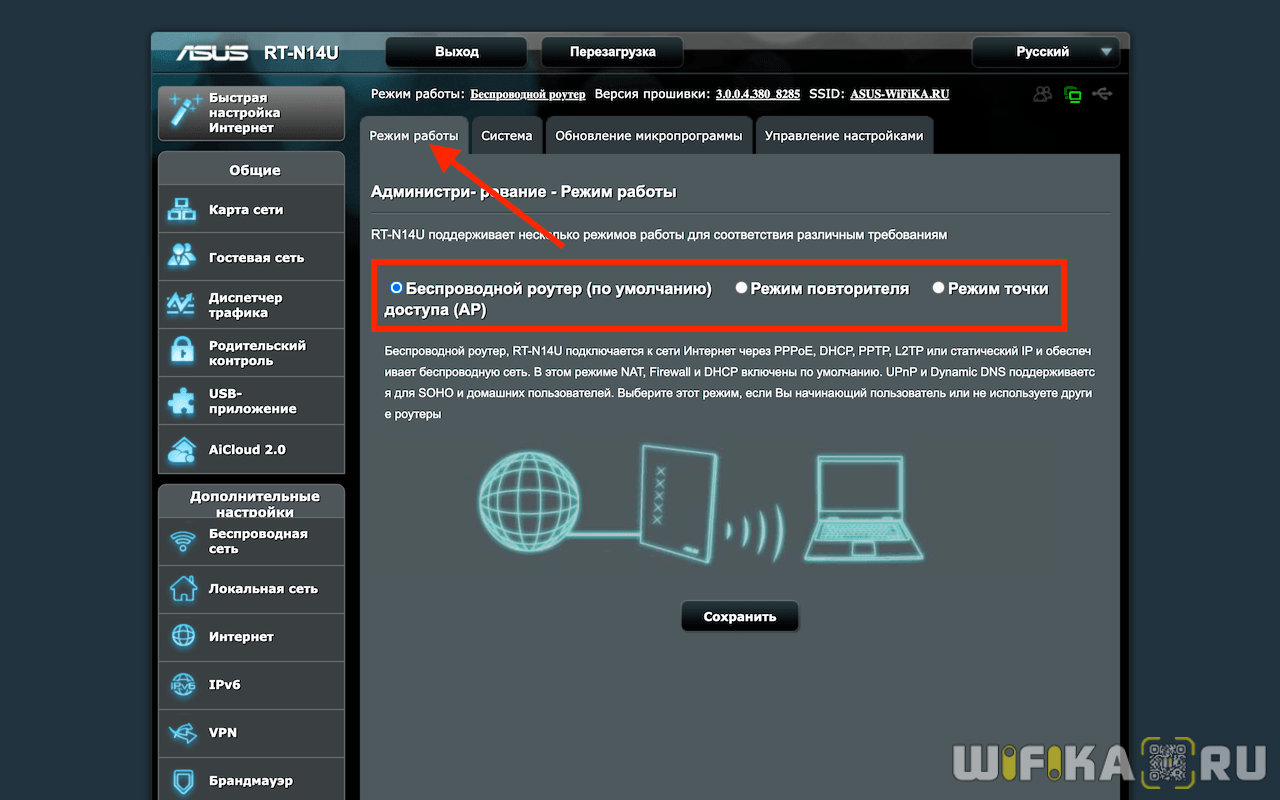Image resolution: width=1280 pixels, height=800 pixels.
Task: Switch to the Режим работы tab
Action: coord(414,136)
